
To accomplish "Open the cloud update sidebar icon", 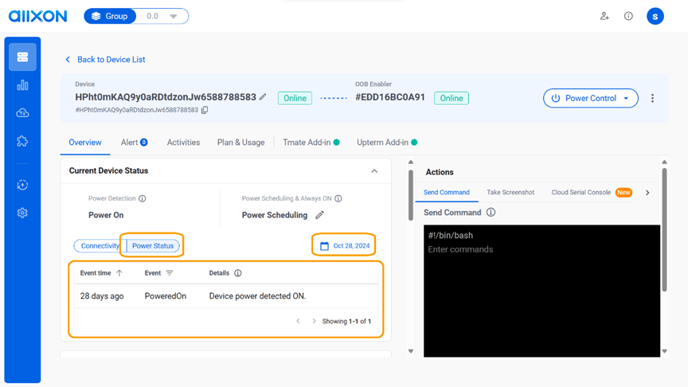I will click(22, 113).
